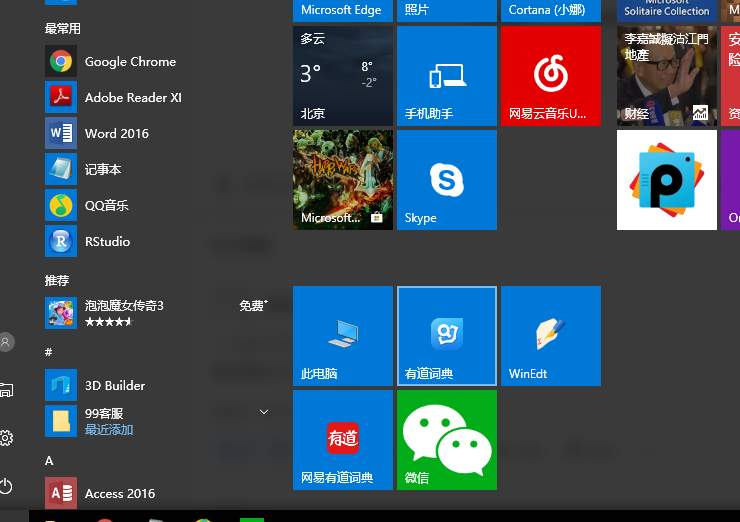Open the 微信 WeChat tile

pos(447,440)
